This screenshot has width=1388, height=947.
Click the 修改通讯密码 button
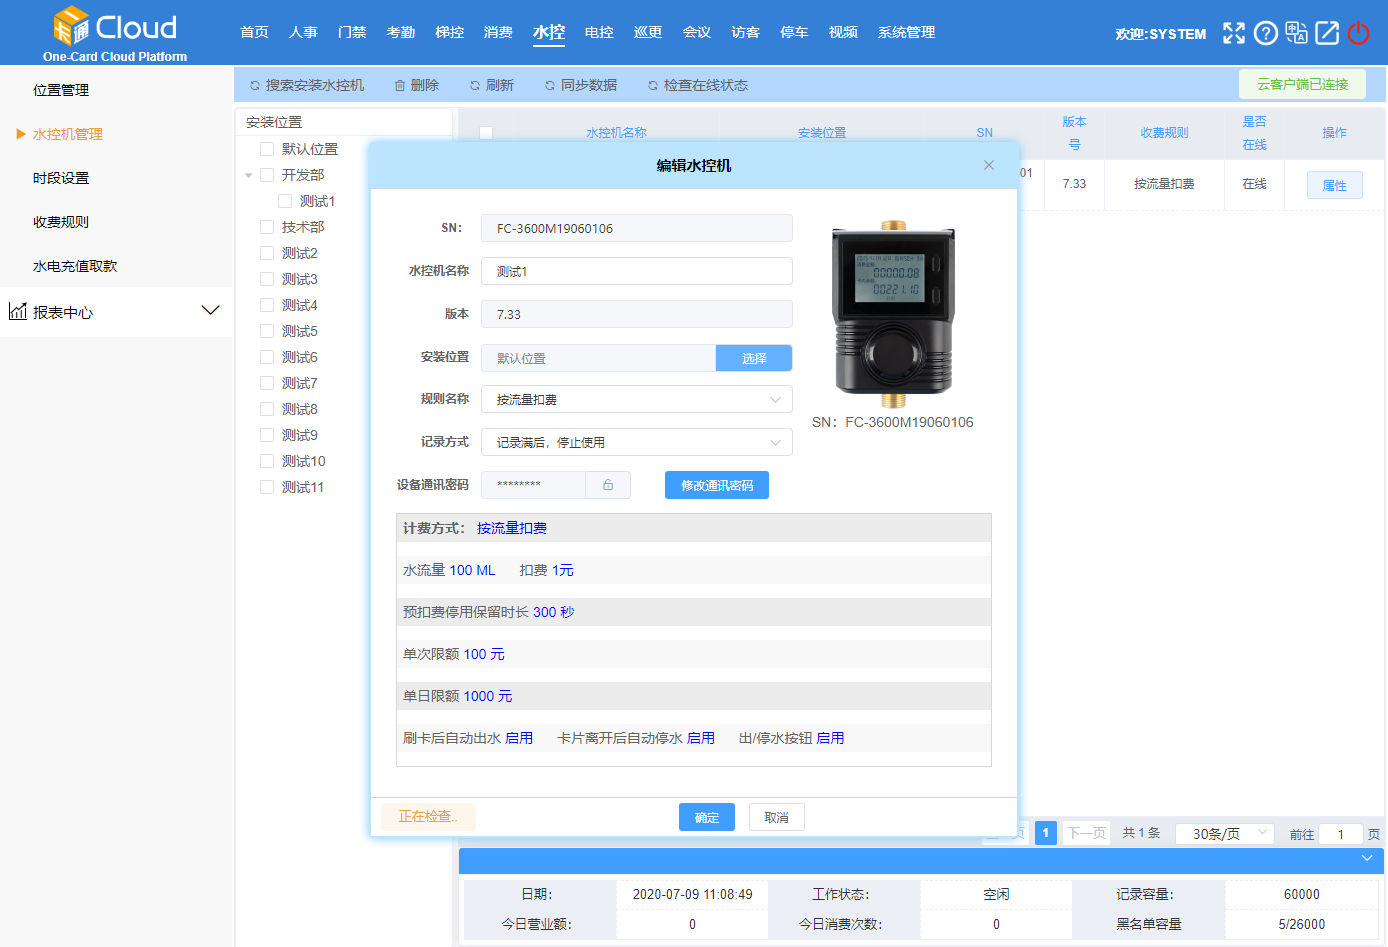(716, 485)
